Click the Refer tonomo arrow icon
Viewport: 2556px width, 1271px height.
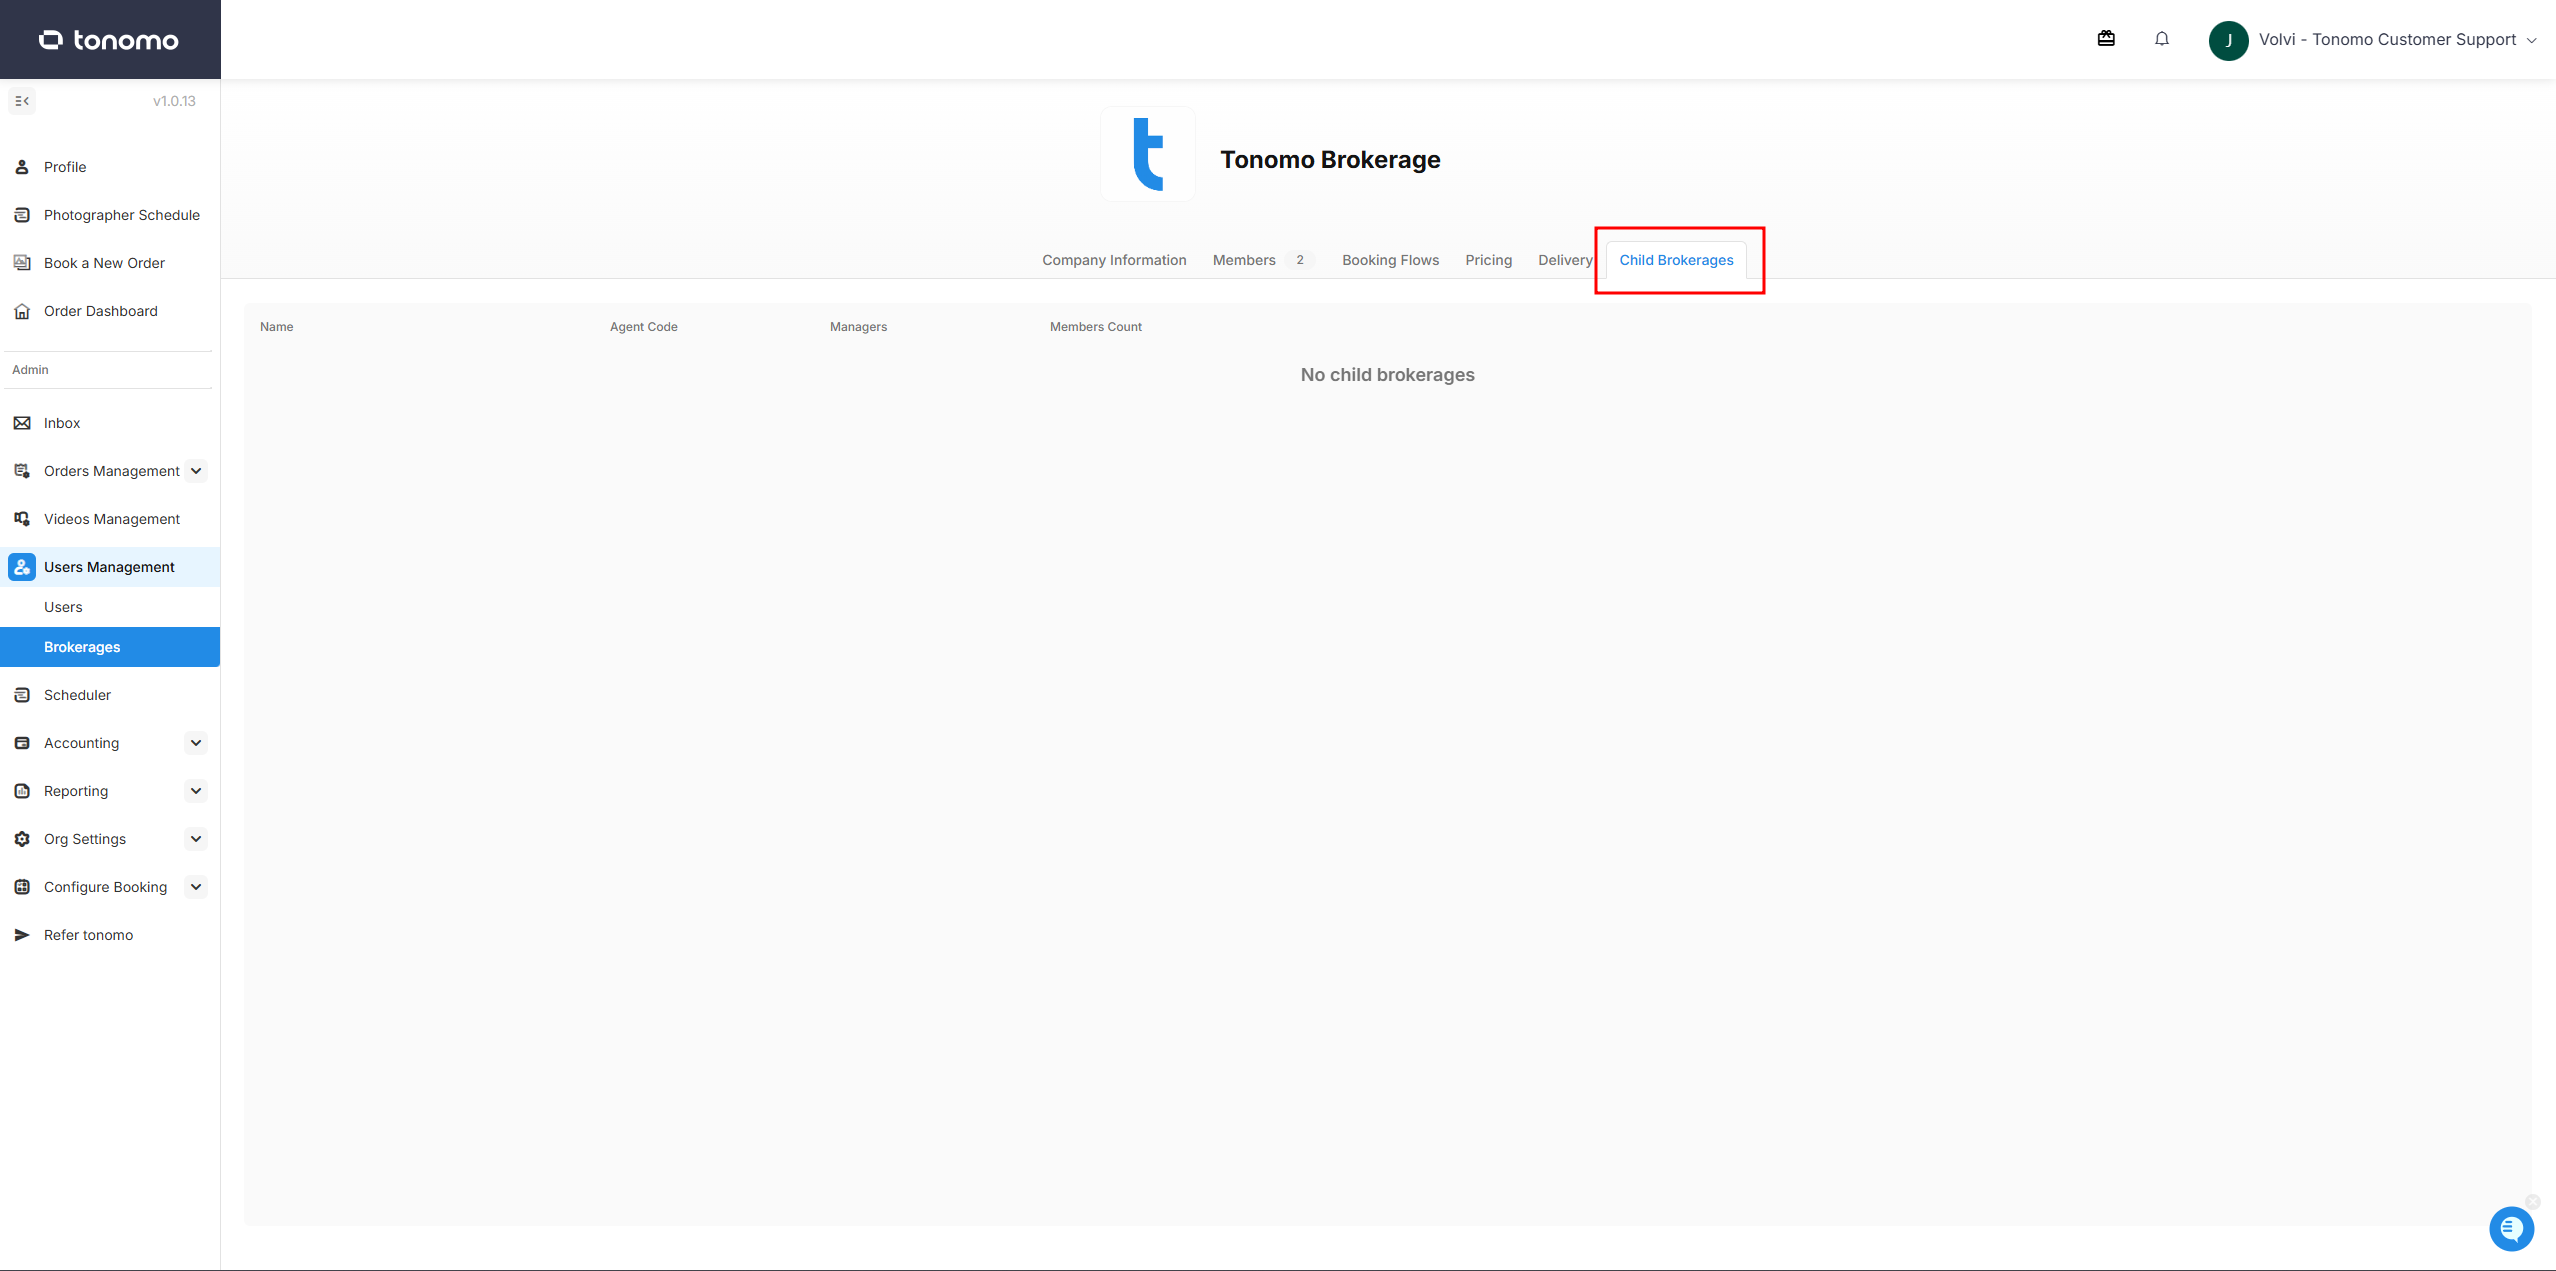[x=22, y=935]
